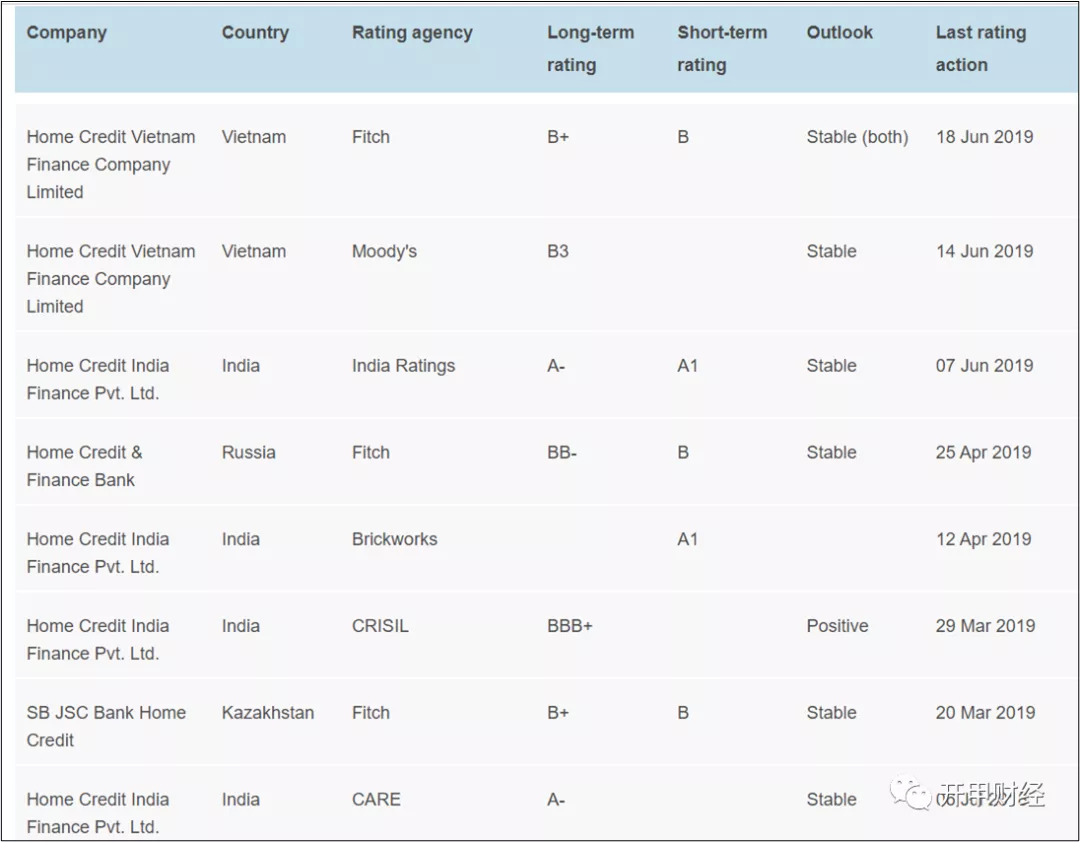Select the date 20 Mar 2019
Viewport: 1080px width, 842px height.
pos(985,712)
